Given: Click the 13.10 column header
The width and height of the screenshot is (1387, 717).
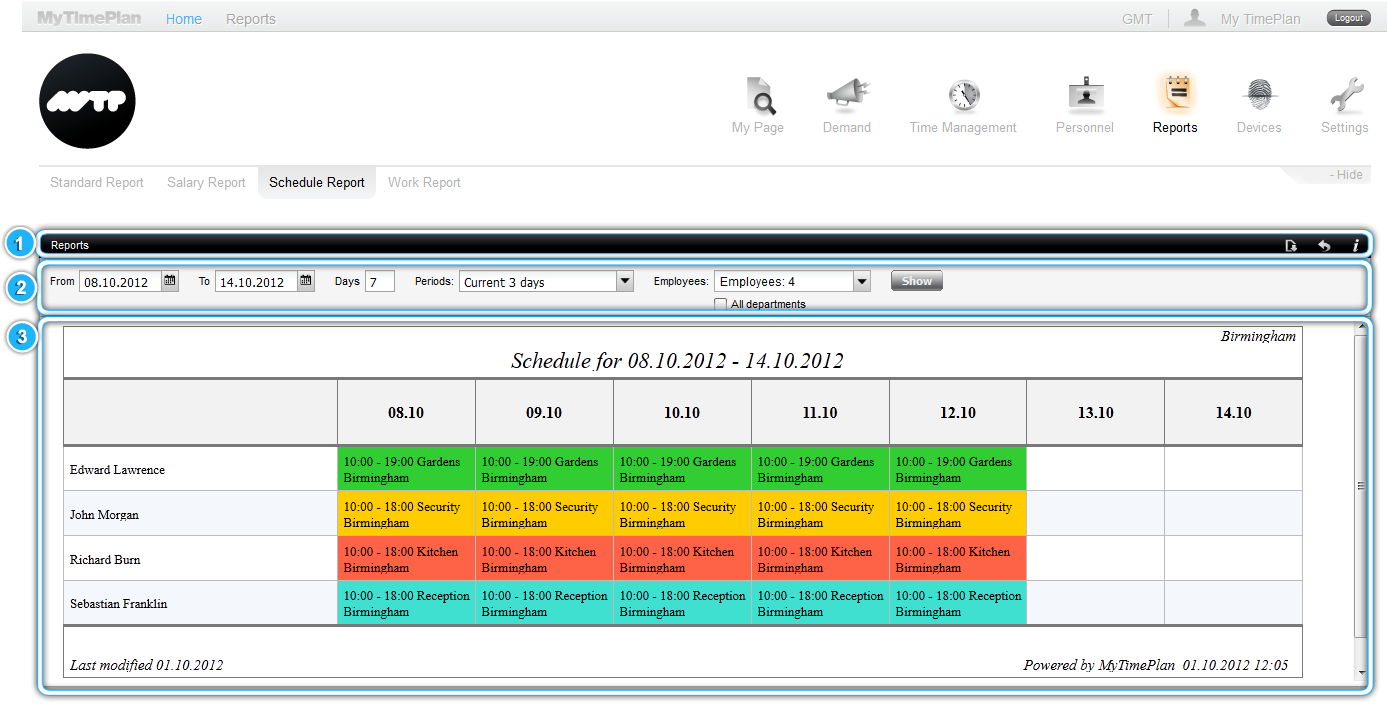Looking at the screenshot, I should (1095, 412).
